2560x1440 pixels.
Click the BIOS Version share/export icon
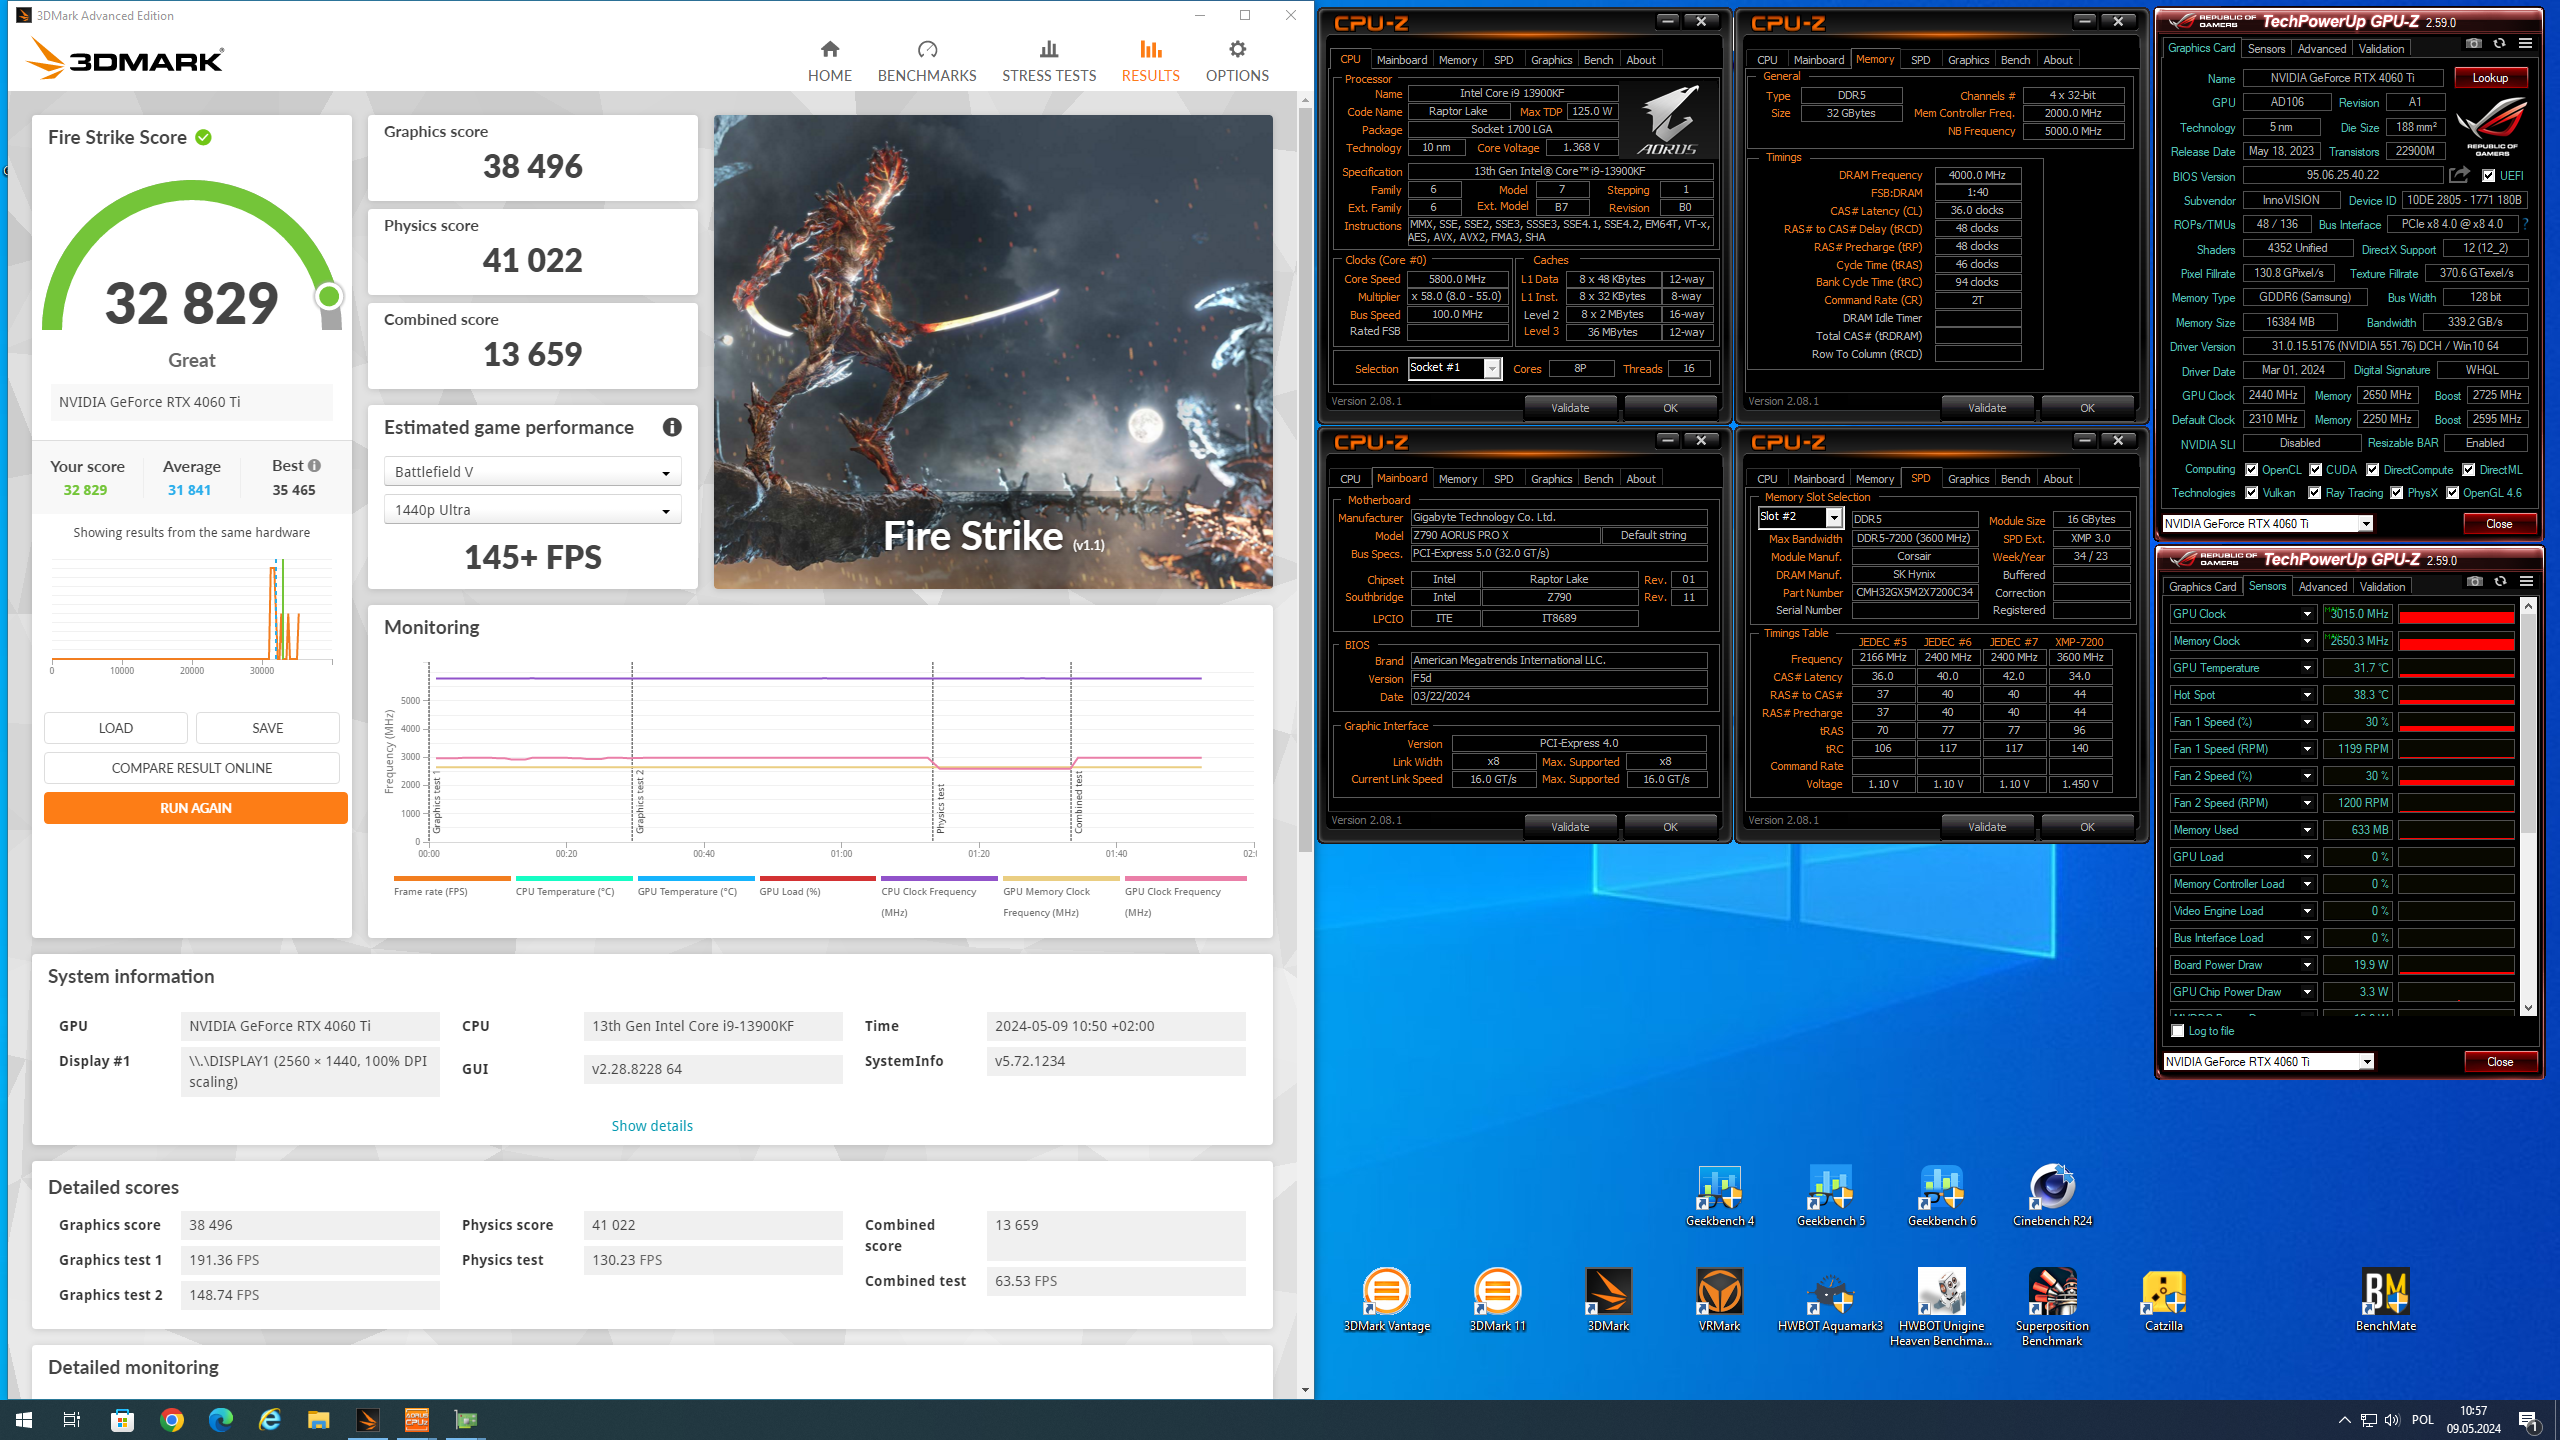(2459, 175)
